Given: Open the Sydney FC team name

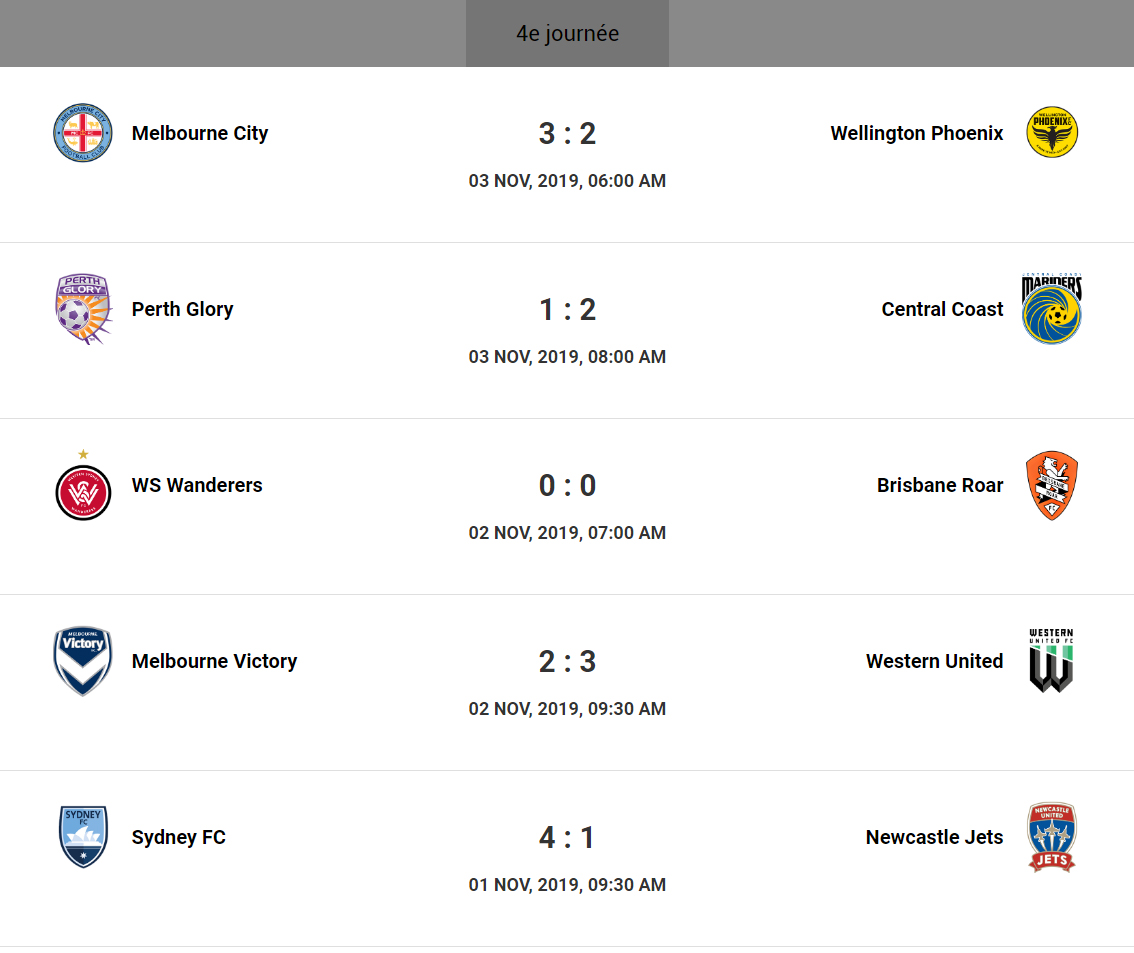Looking at the screenshot, I should (x=178, y=837).
